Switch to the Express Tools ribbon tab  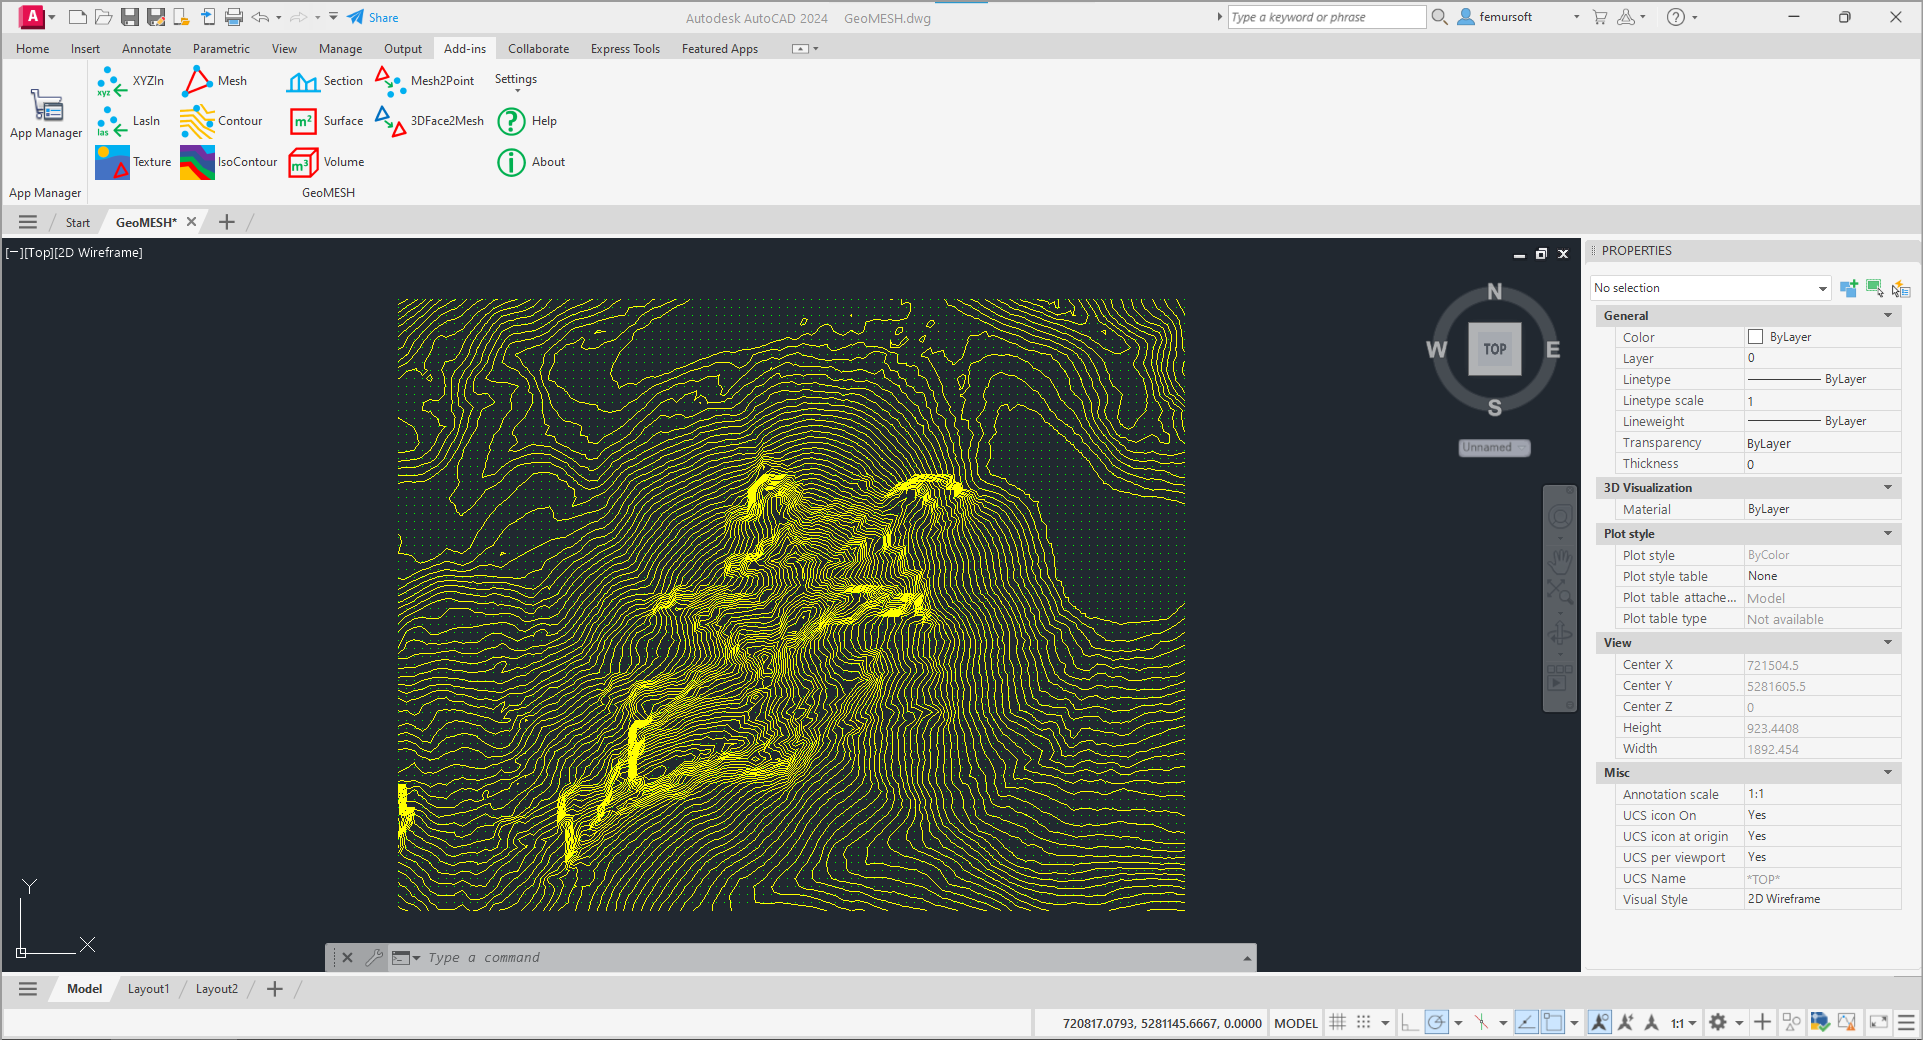click(624, 48)
